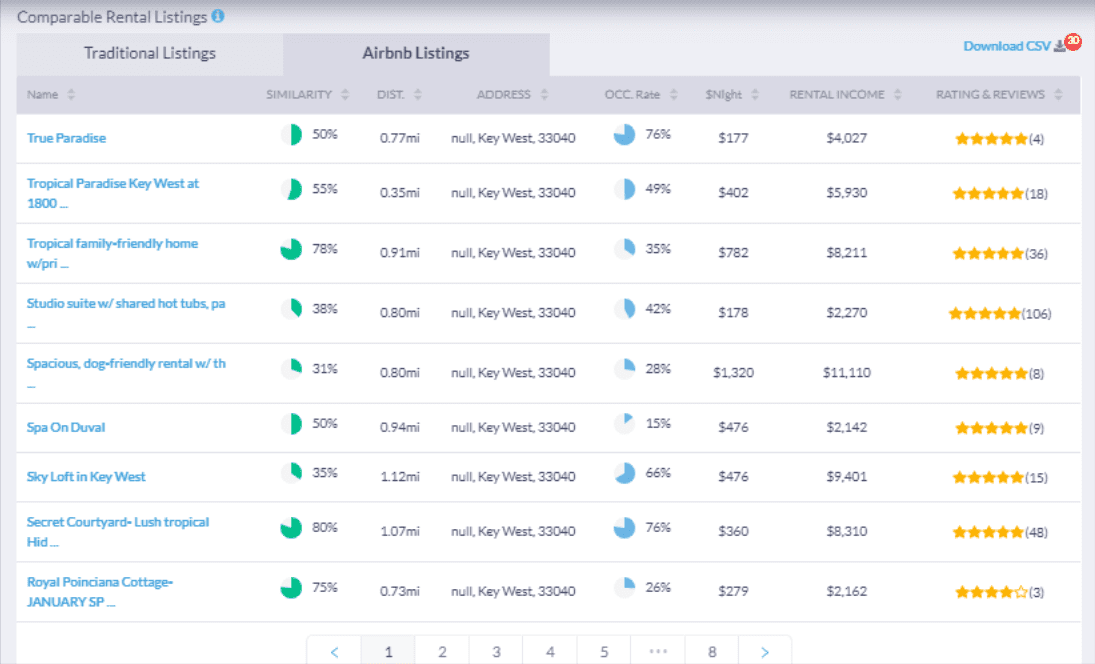Sort by RENTAL INCOME column

point(898,95)
